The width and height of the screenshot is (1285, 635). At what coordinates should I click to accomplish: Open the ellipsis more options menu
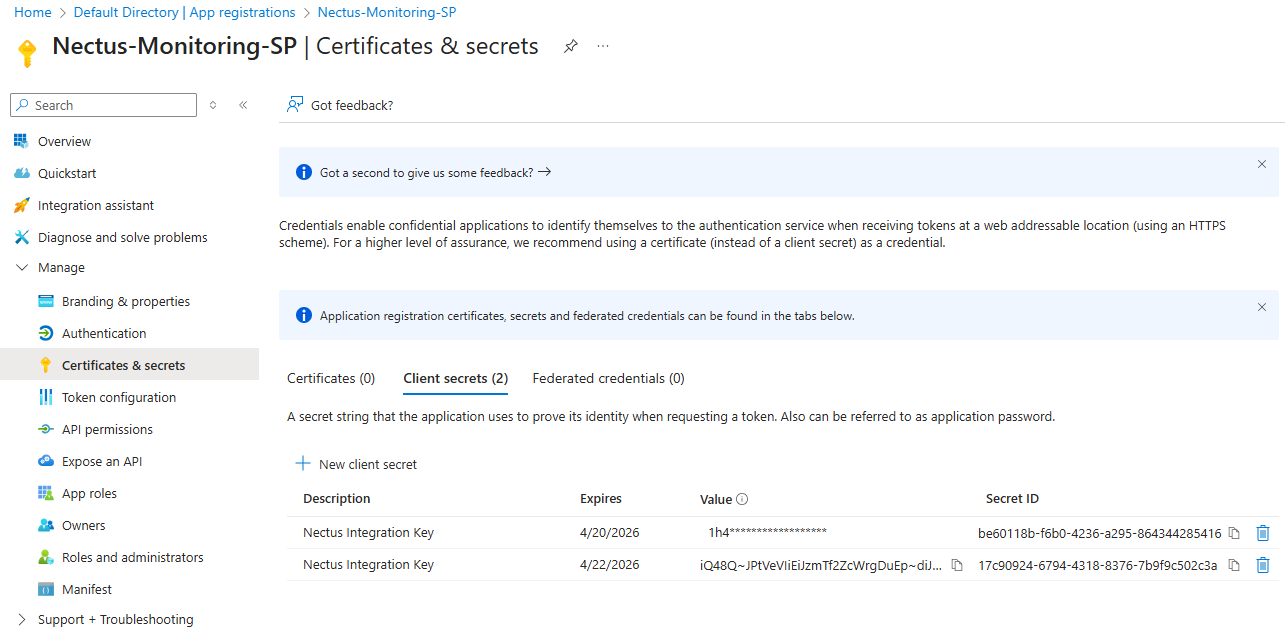click(x=603, y=46)
